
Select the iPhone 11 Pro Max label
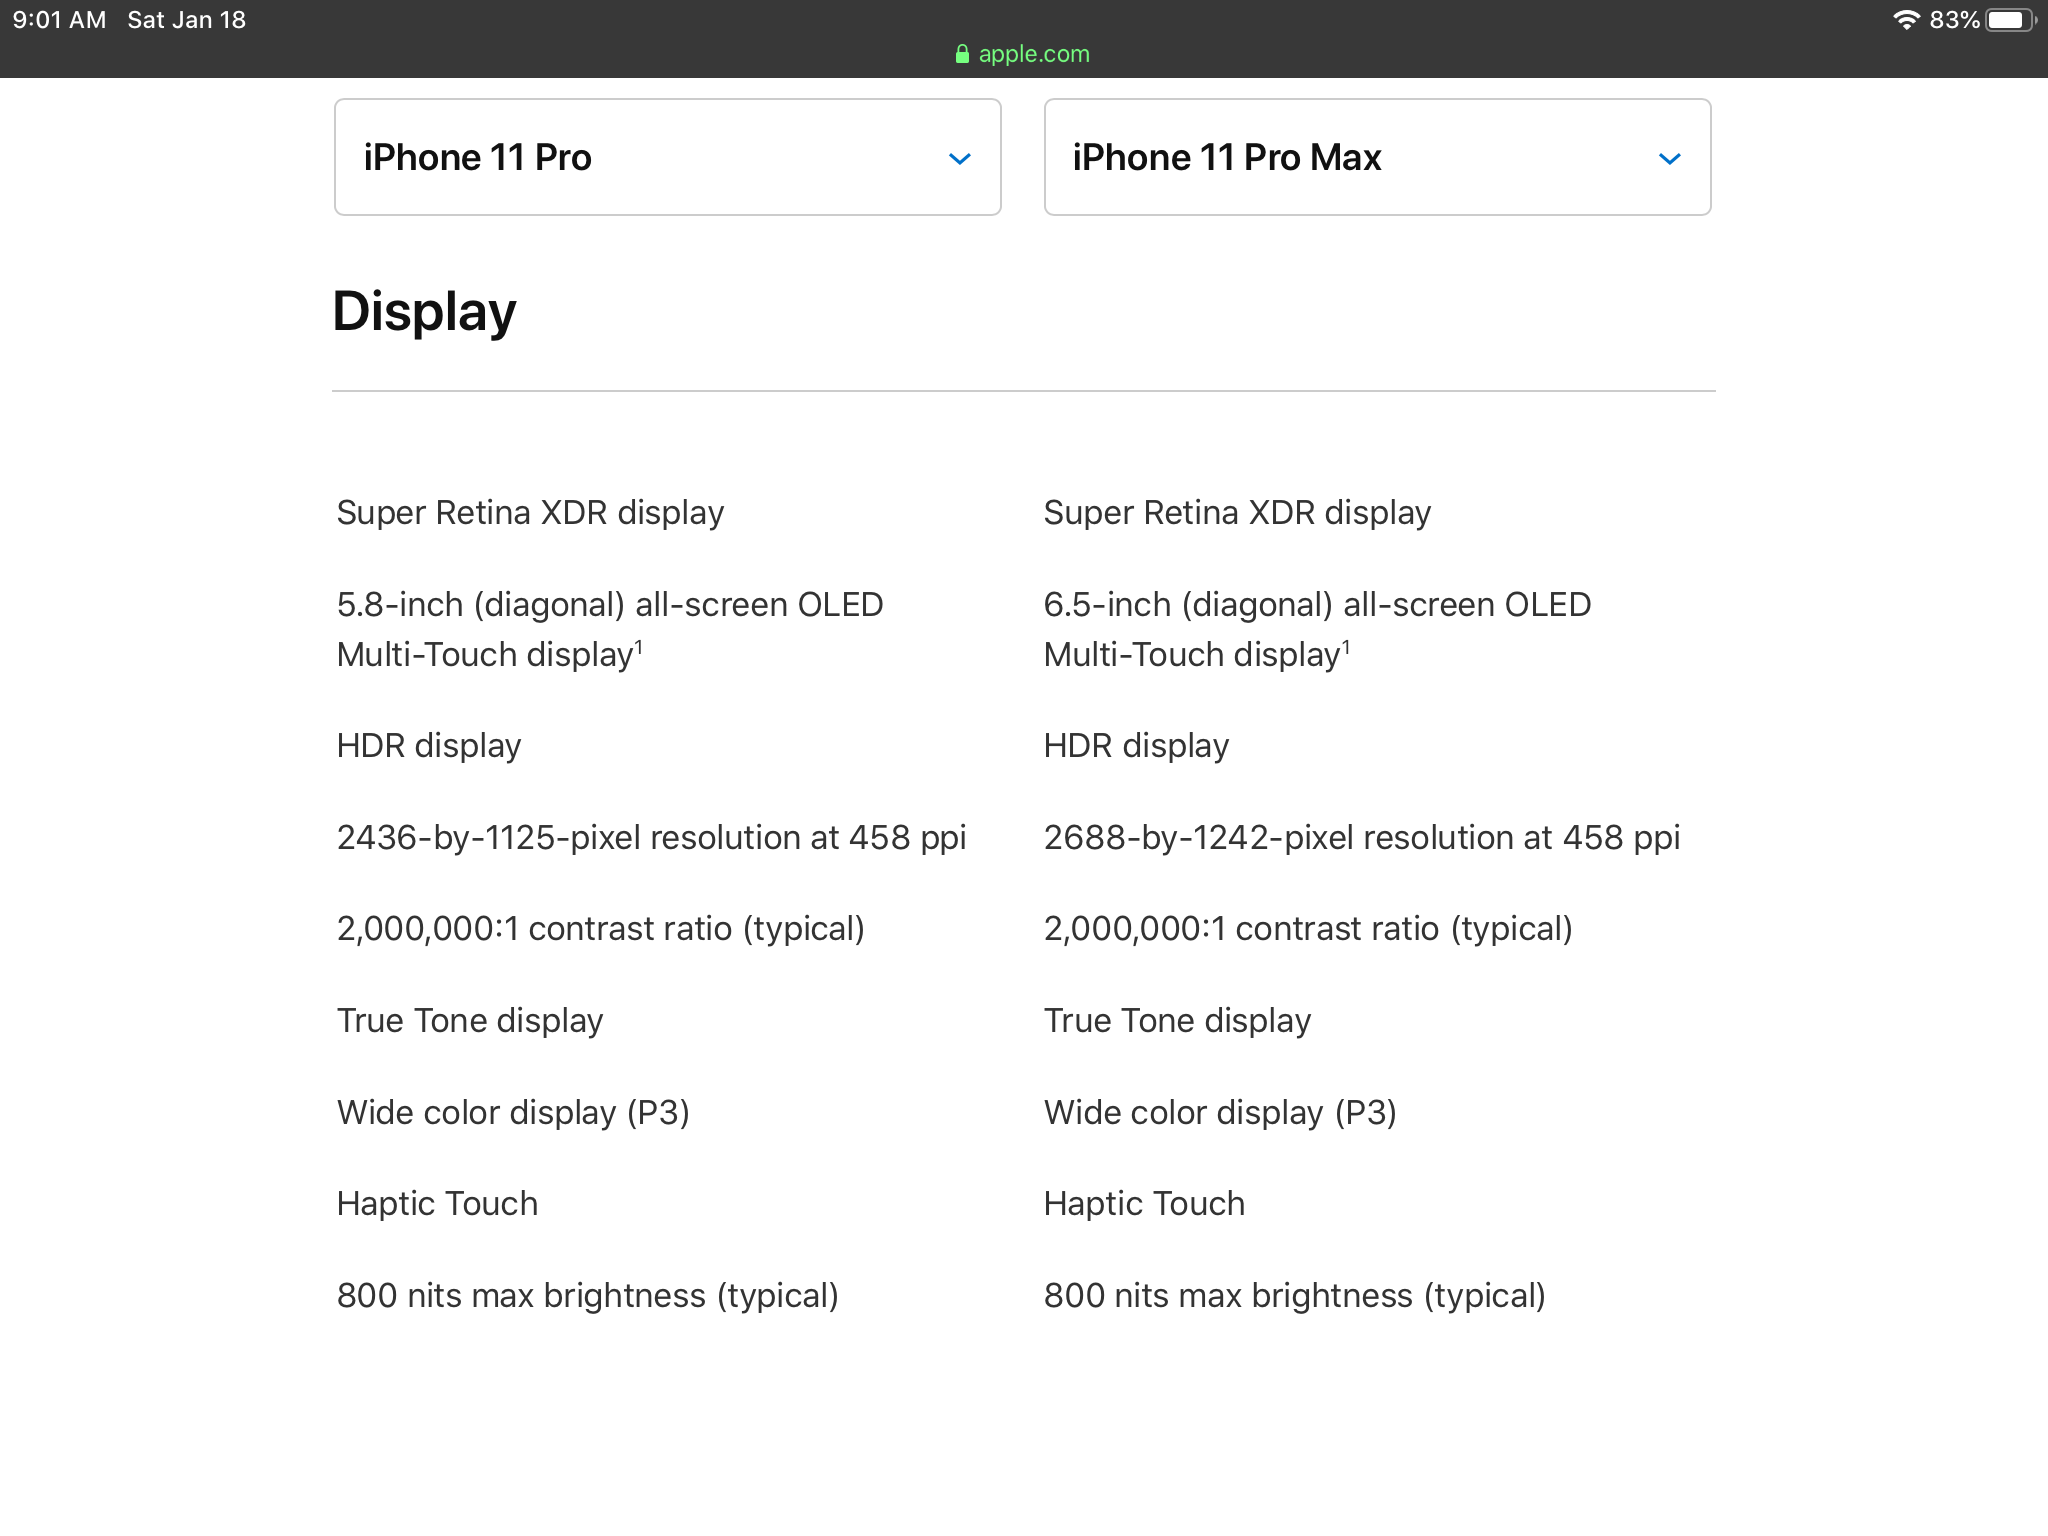click(x=1227, y=156)
